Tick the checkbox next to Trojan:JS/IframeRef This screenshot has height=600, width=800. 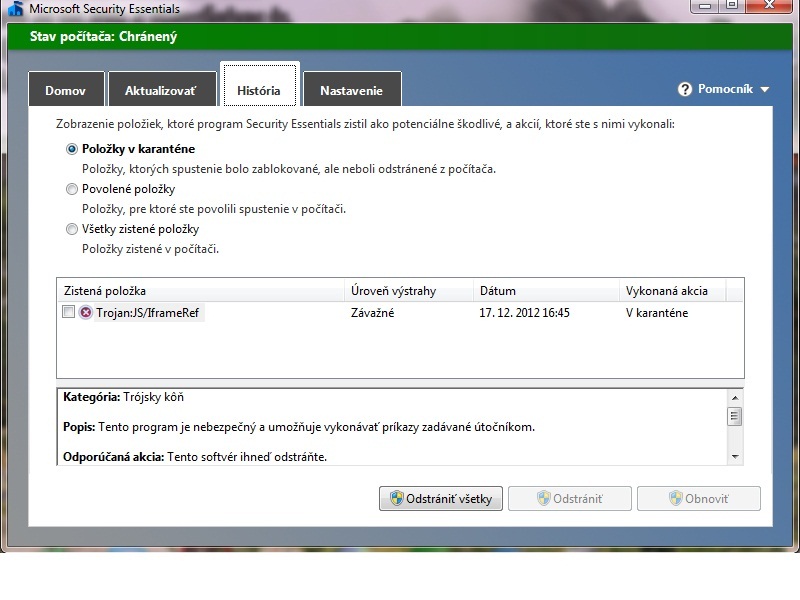68,313
